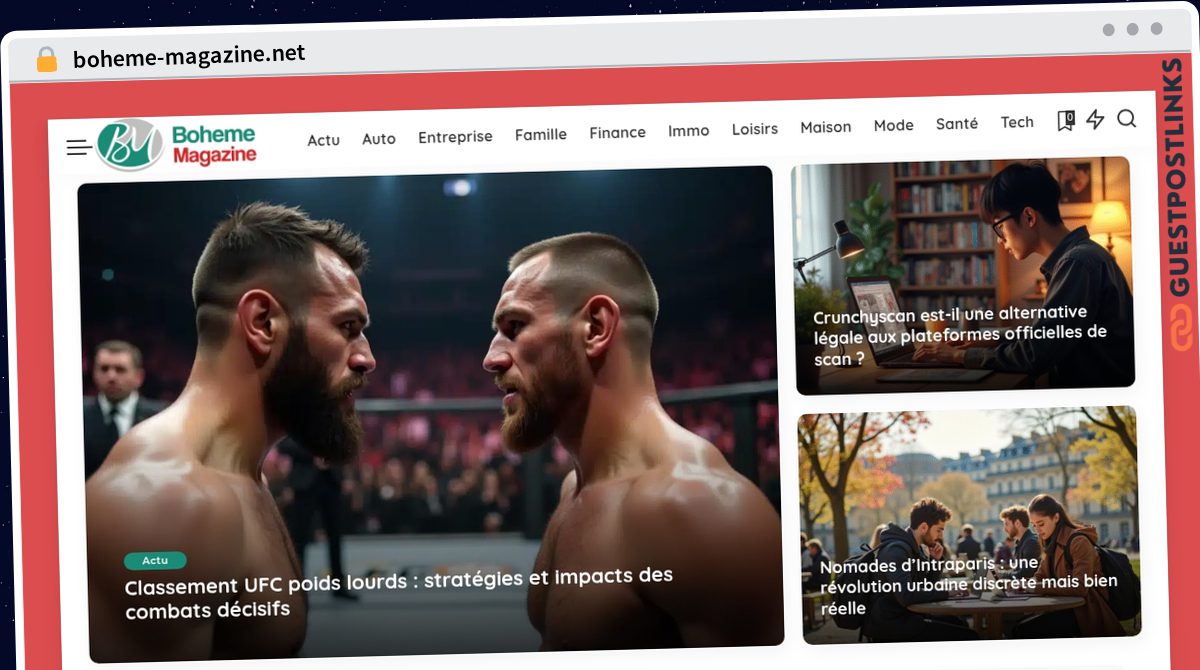Click the GuestPostLinks chain-link icon
The width and height of the screenshot is (1200, 670).
(x=1179, y=325)
